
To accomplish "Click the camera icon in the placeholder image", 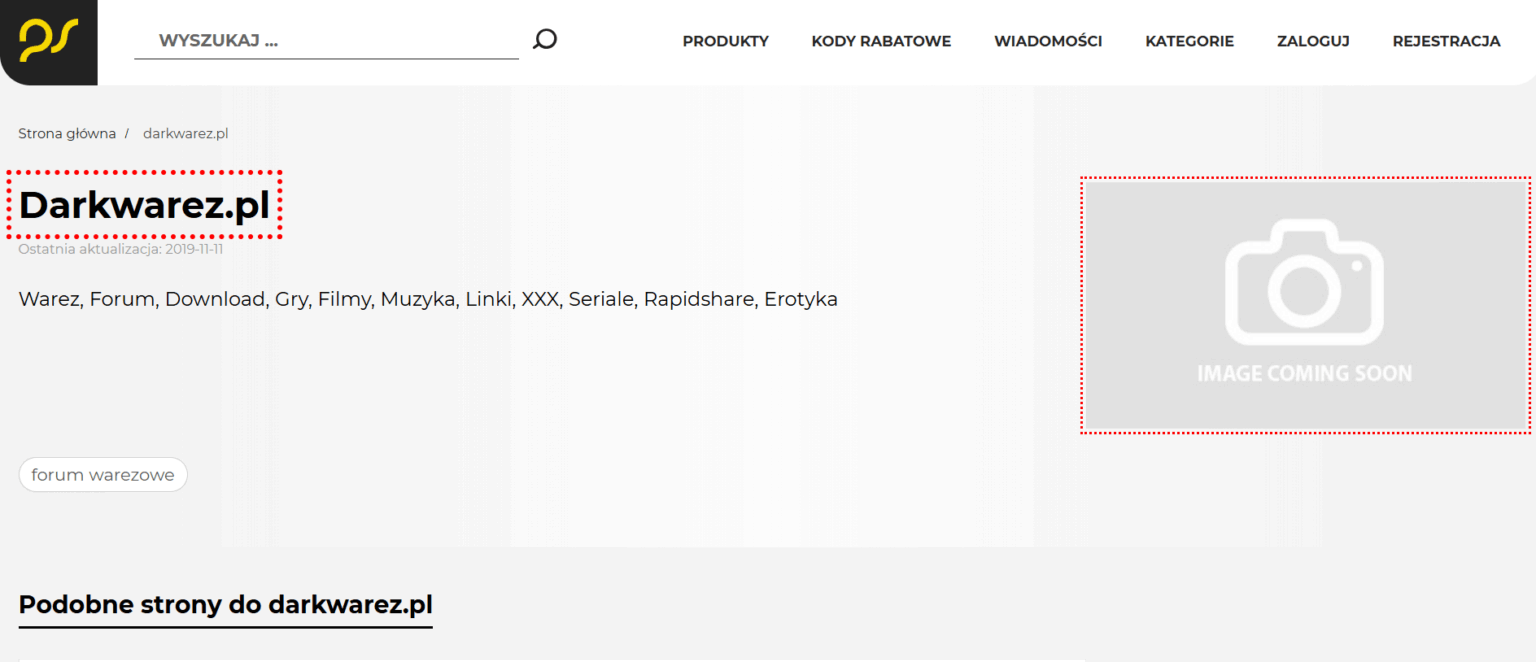I will pyautogui.click(x=1305, y=283).
